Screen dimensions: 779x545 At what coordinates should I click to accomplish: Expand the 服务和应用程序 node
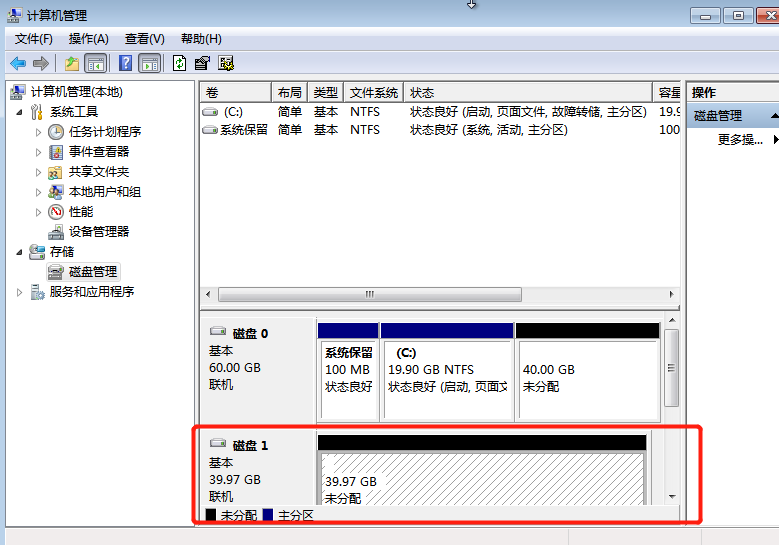pos(19,293)
